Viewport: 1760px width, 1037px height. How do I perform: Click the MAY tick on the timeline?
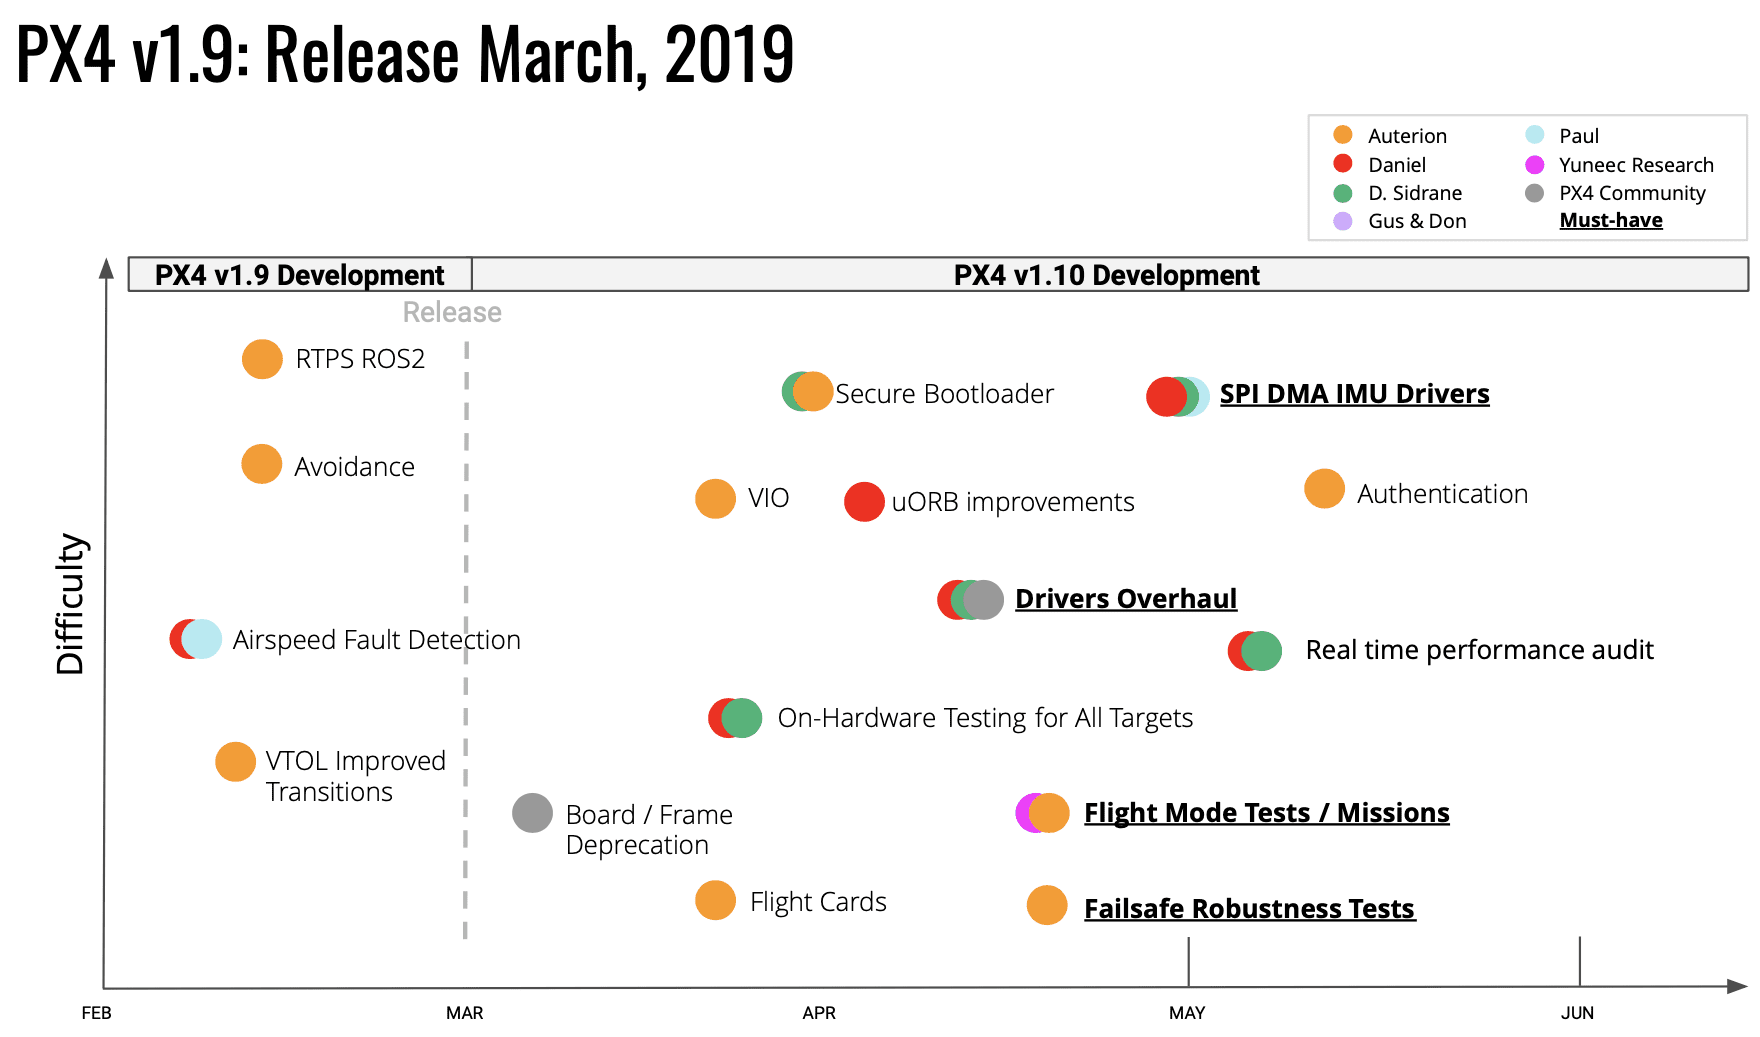pyautogui.click(x=1188, y=1013)
